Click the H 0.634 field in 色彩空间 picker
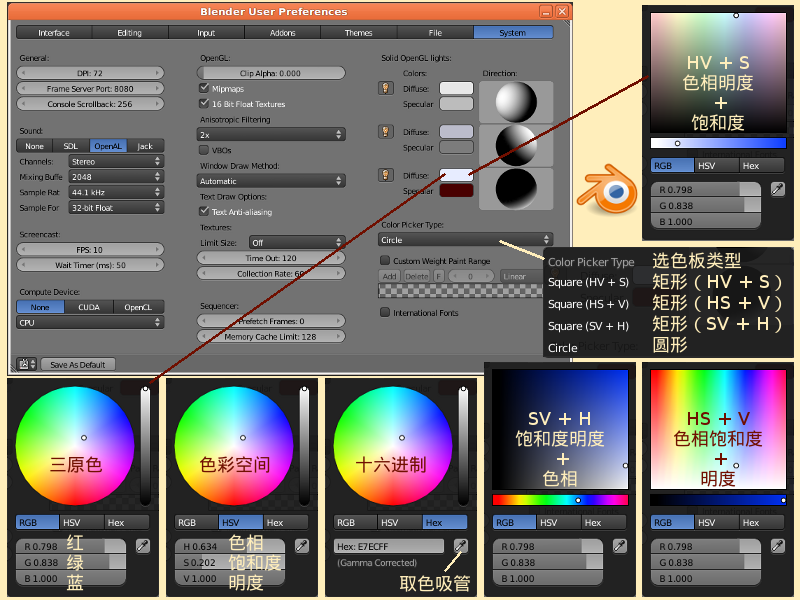Screen dimensions: 800x600 pyautogui.click(x=230, y=546)
